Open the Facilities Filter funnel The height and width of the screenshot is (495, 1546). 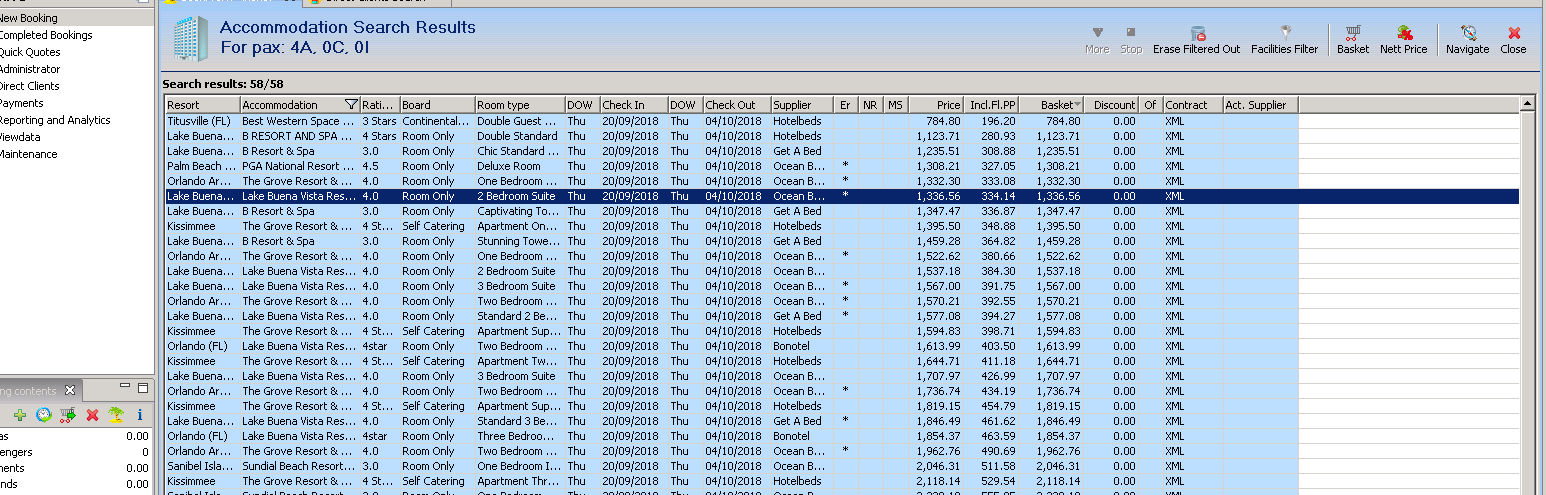[1285, 33]
